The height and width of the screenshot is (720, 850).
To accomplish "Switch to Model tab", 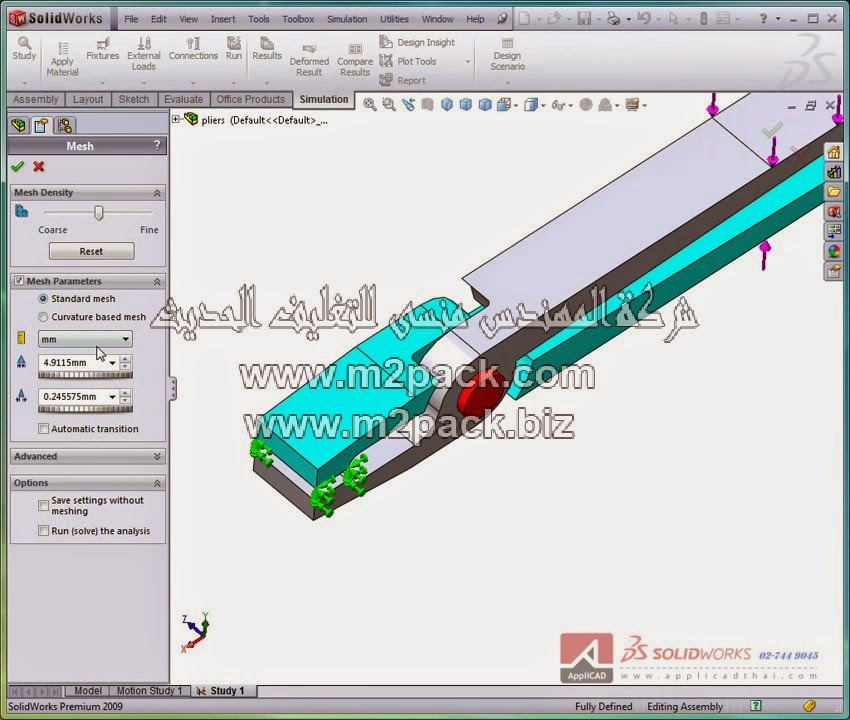I will (88, 691).
